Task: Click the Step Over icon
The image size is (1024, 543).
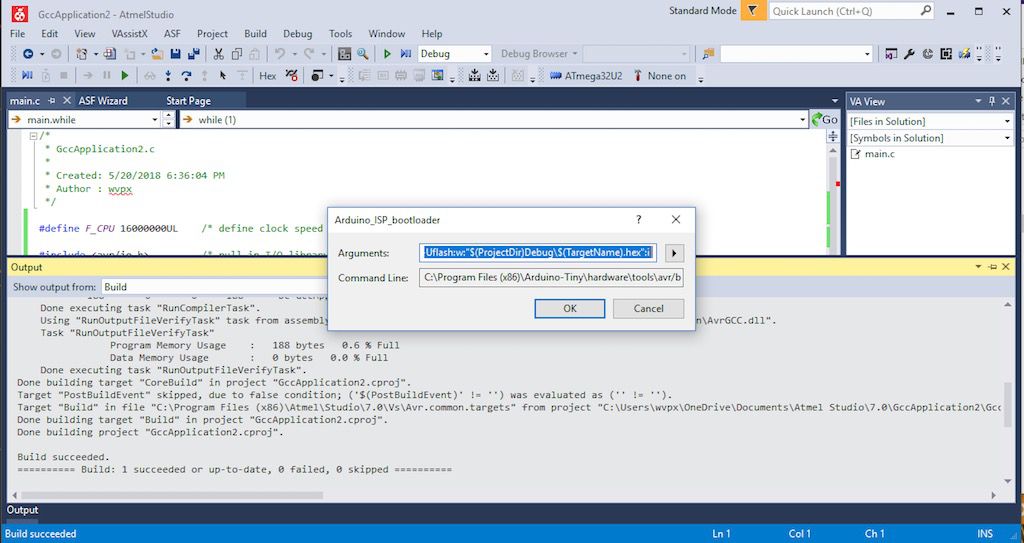Action: (186, 76)
